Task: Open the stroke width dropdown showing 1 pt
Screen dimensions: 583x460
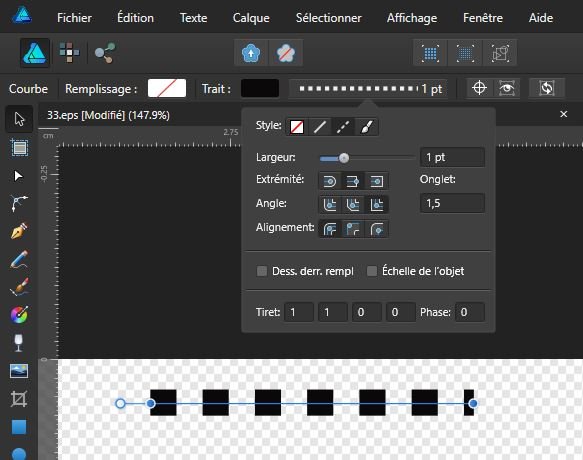Action: [x=368, y=89]
